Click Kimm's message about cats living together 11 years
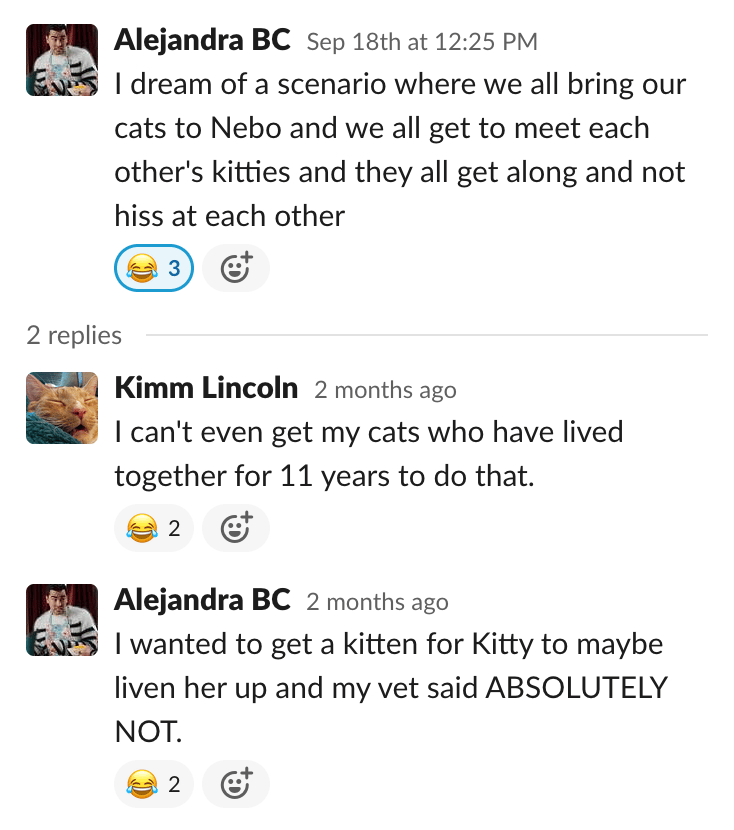The width and height of the screenshot is (734, 830). (368, 455)
